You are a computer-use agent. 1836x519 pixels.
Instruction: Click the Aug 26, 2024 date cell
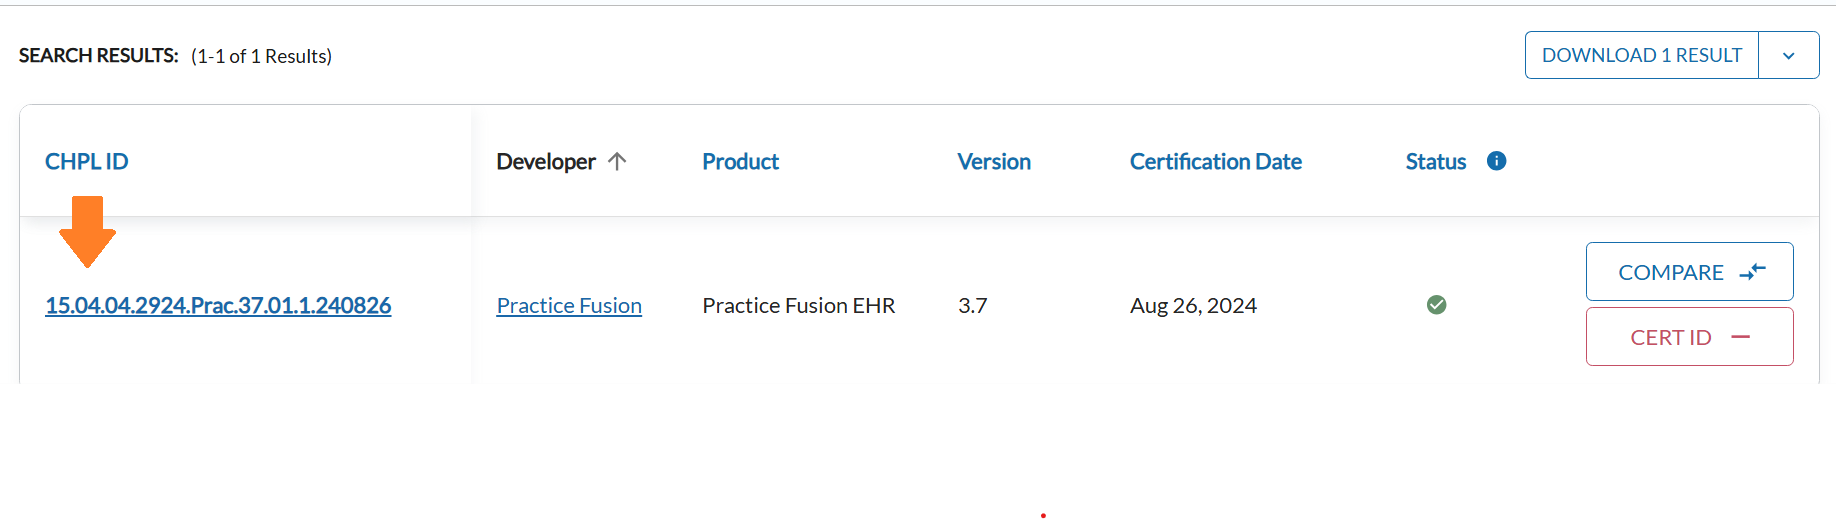click(1193, 305)
